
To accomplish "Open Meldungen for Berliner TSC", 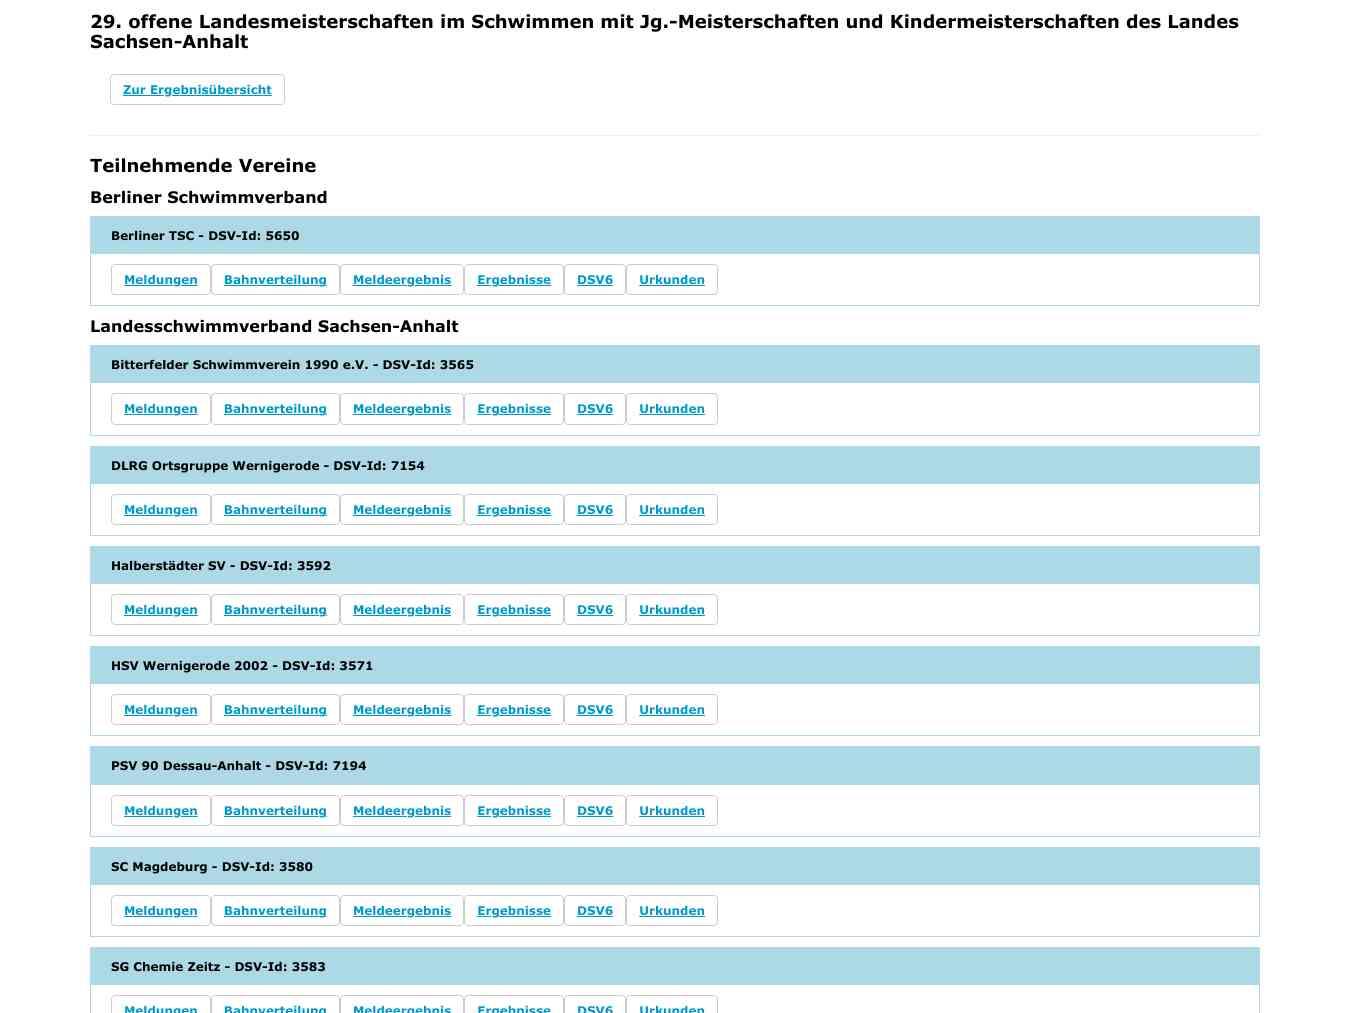I will tap(160, 279).
